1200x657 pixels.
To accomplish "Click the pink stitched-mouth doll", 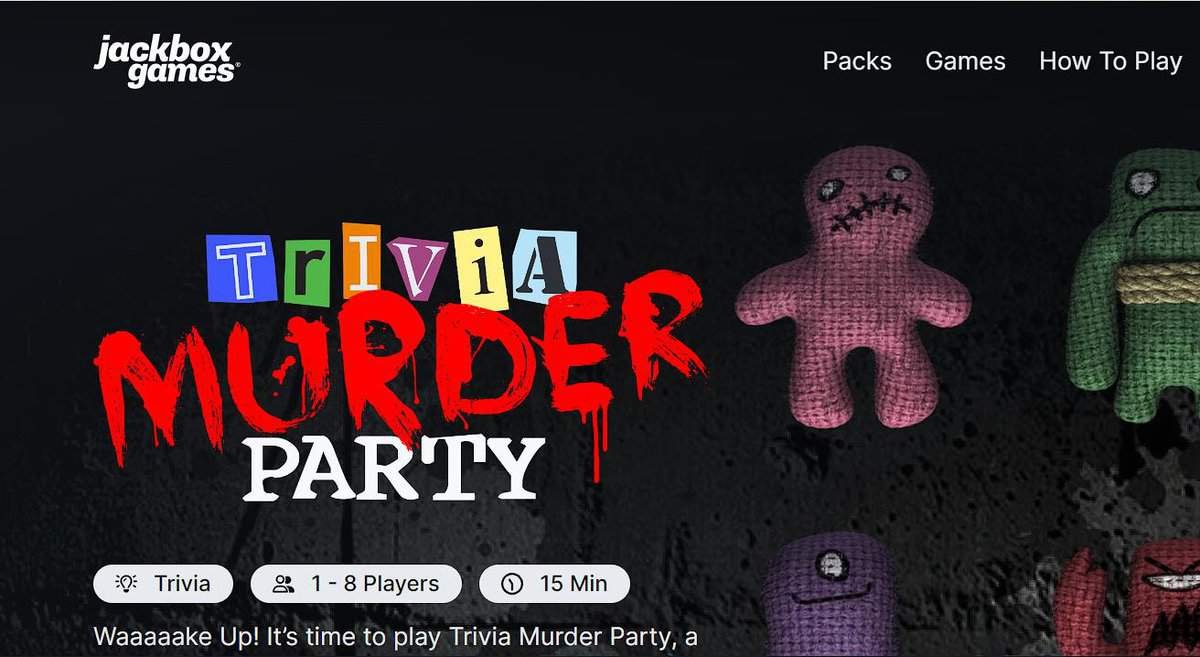I will [x=852, y=285].
